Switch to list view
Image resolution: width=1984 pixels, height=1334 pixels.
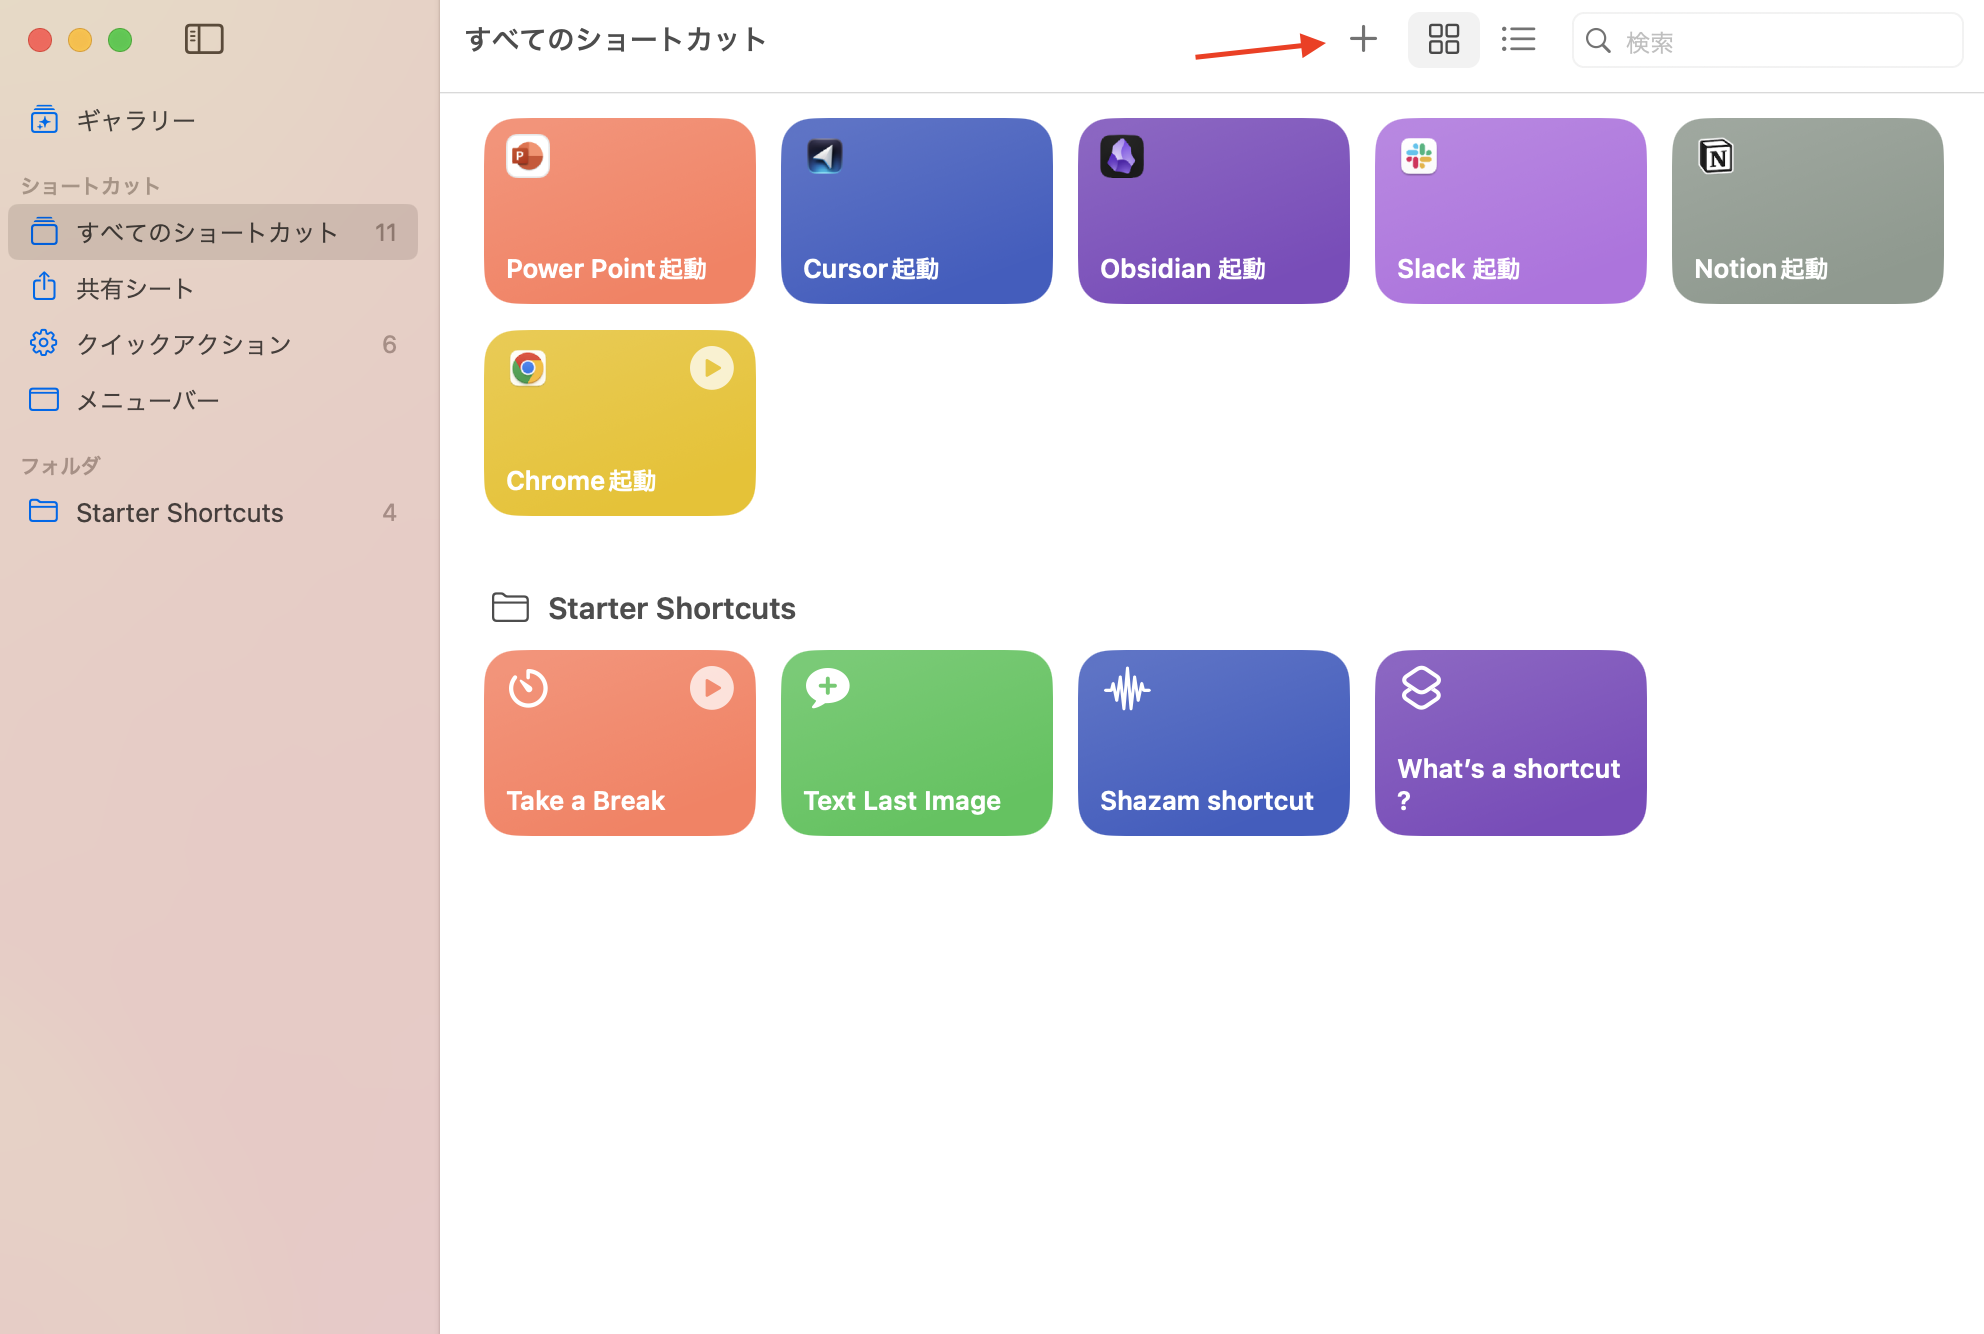[1518, 40]
